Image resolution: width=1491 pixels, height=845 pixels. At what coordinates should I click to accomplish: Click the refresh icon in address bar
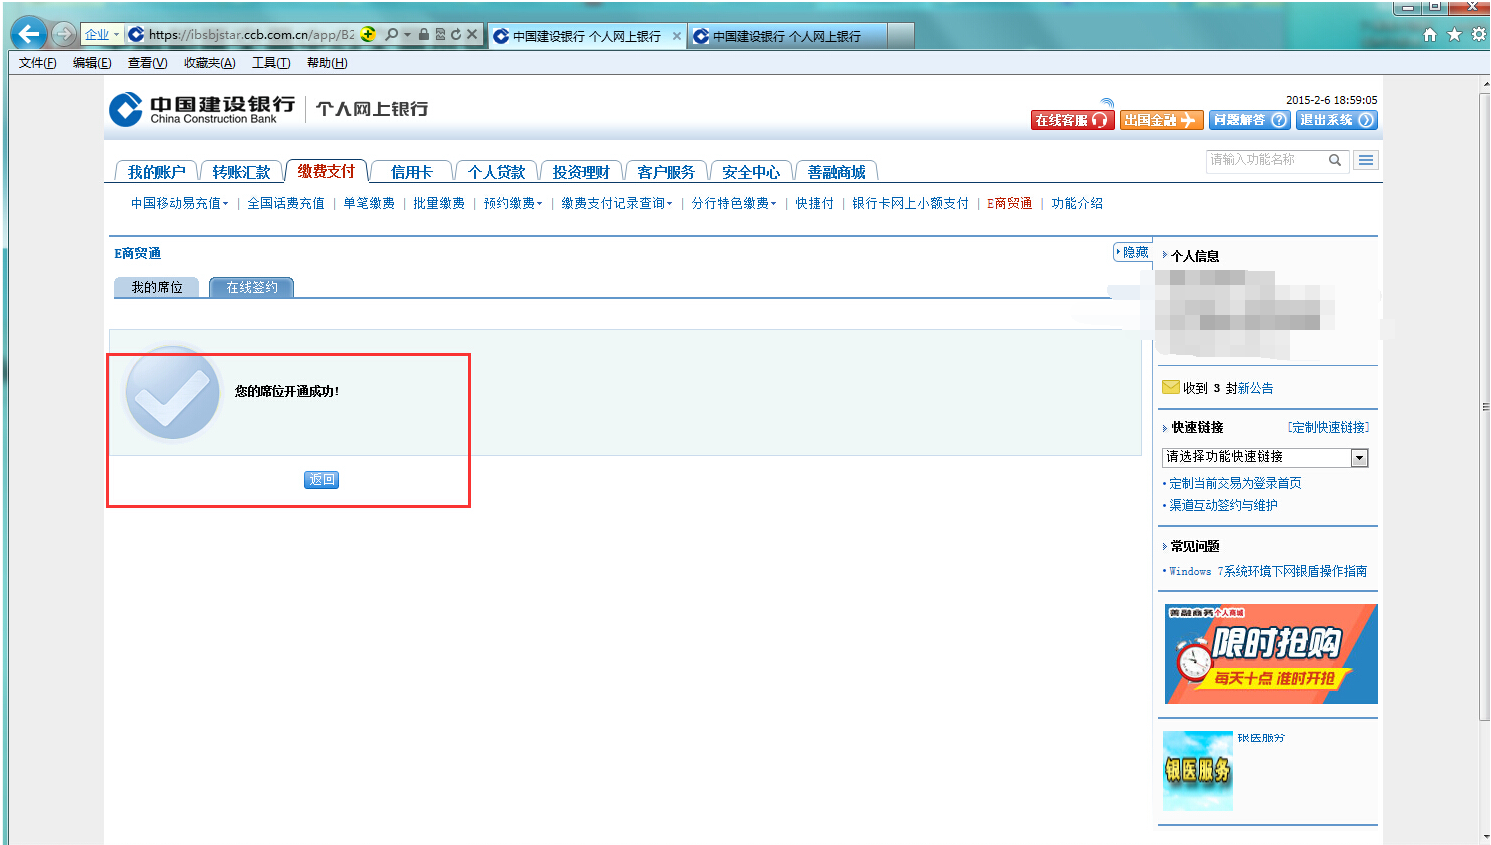pos(456,34)
